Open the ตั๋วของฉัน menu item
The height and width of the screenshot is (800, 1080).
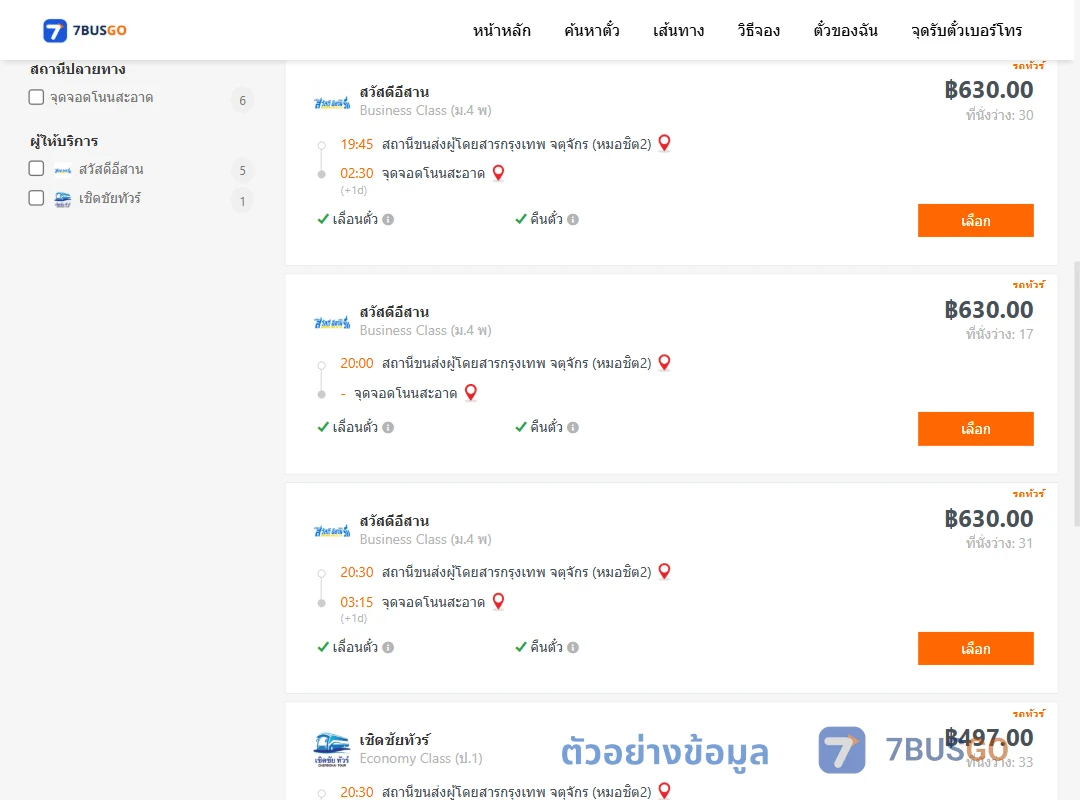(845, 30)
